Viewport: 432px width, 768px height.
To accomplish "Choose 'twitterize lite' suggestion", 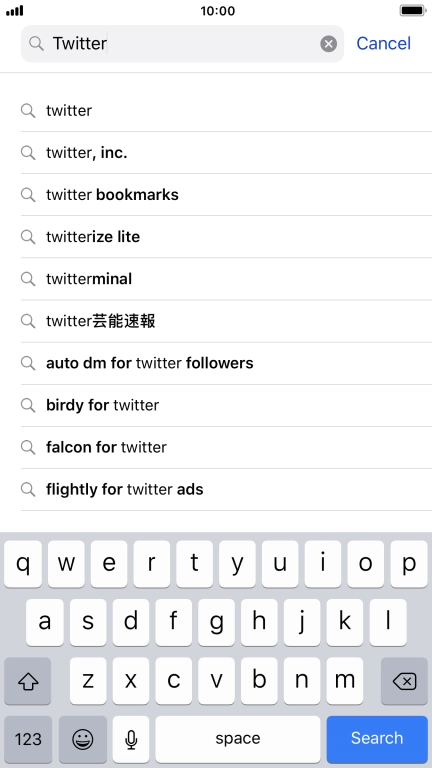I will coord(226,237).
